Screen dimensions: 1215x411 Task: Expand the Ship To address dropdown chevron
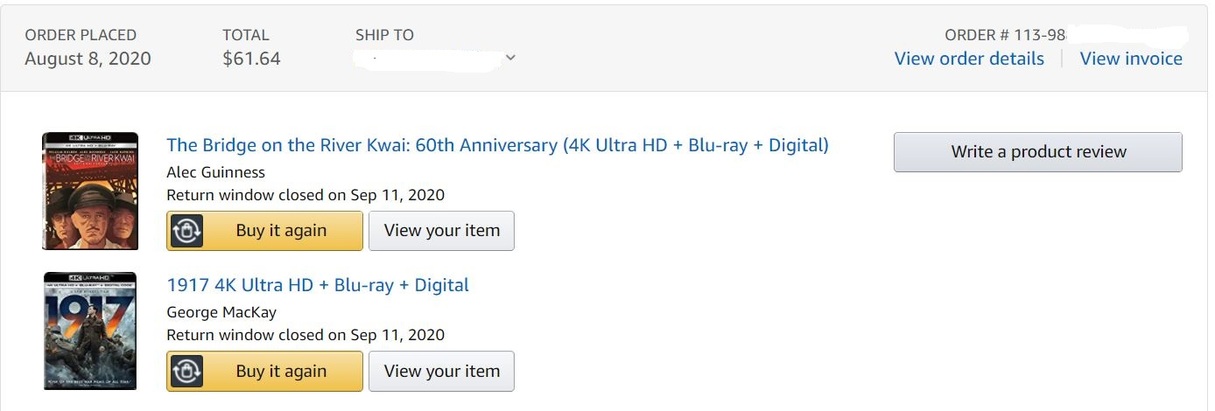[510, 58]
